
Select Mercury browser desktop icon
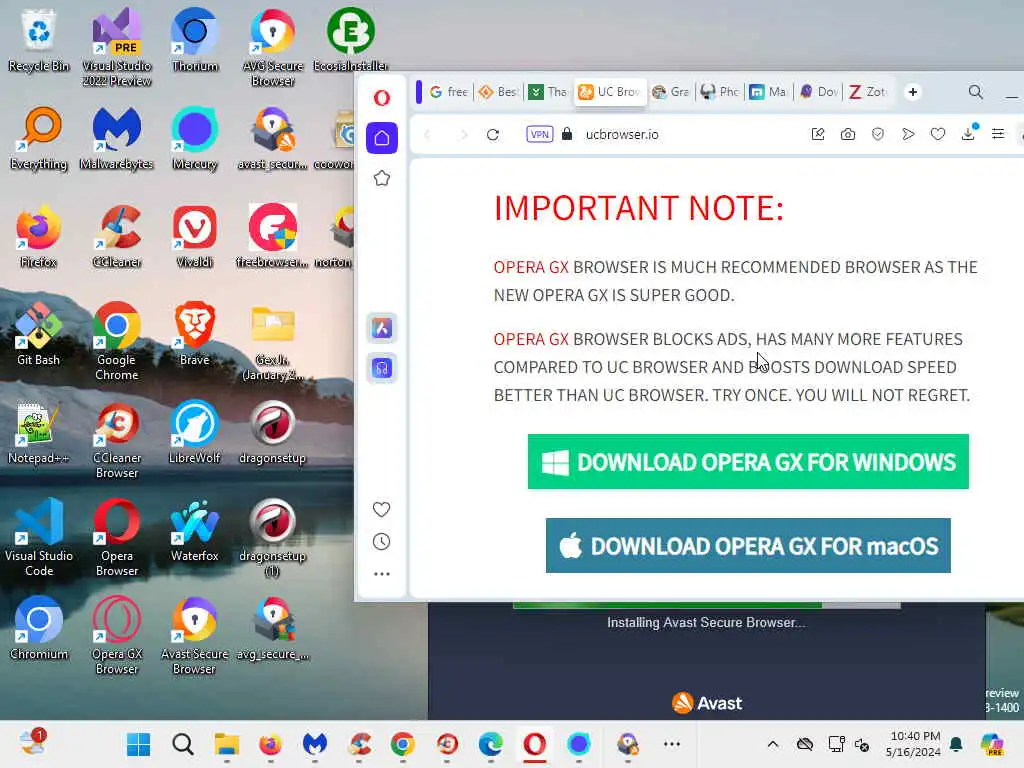pos(195,138)
